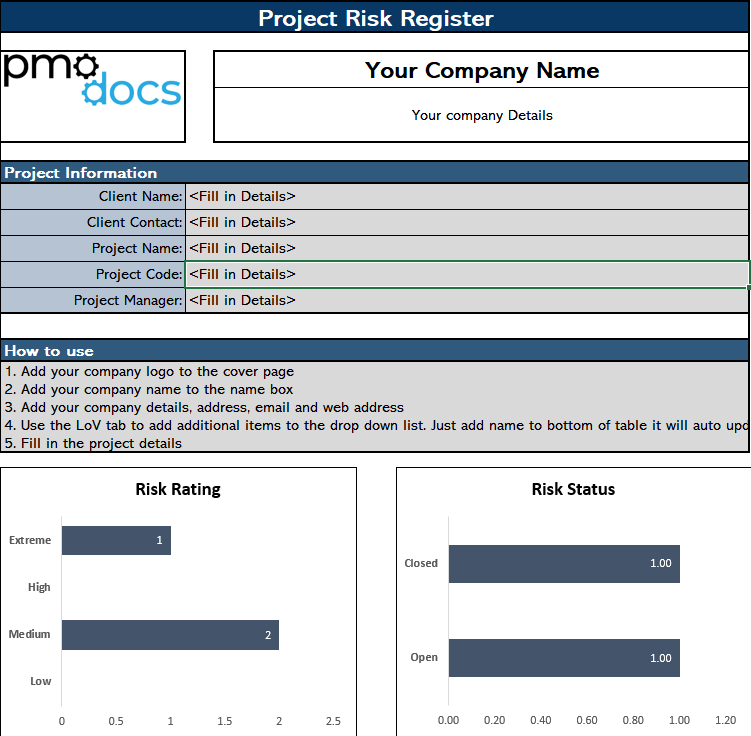
Task: Click the 2.5 axis value in Risk Rating
Action: (x=333, y=721)
